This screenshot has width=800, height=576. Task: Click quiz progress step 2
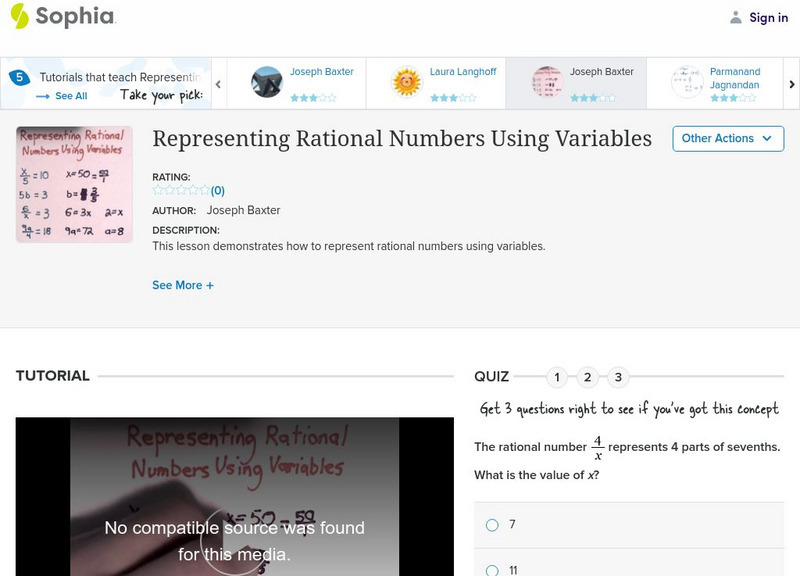(587, 377)
